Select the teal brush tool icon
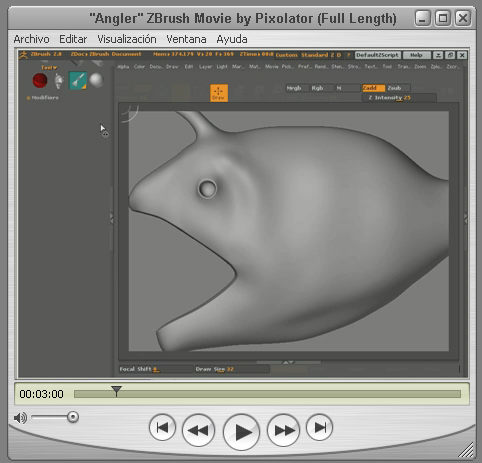The width and height of the screenshot is (482, 463). tap(78, 81)
